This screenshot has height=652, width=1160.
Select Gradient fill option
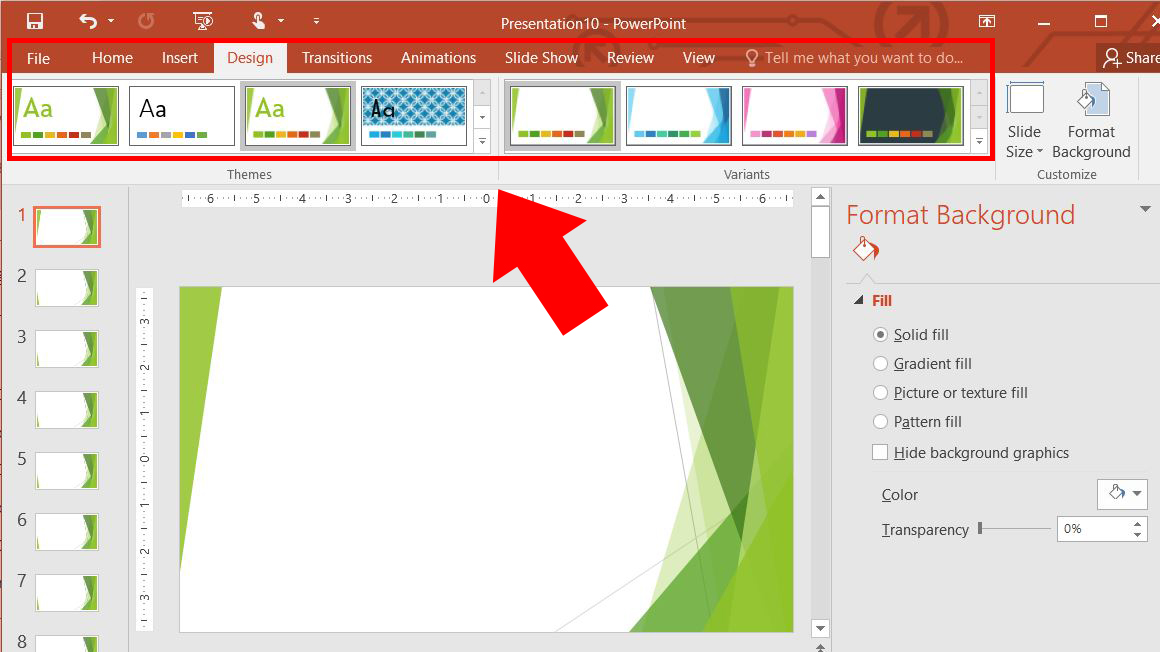pyautogui.click(x=880, y=363)
